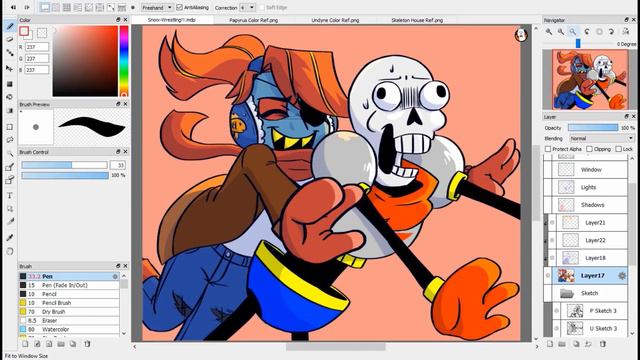Switch to Undyne Color Ref.png tab
The image size is (640, 360).
click(335, 20)
